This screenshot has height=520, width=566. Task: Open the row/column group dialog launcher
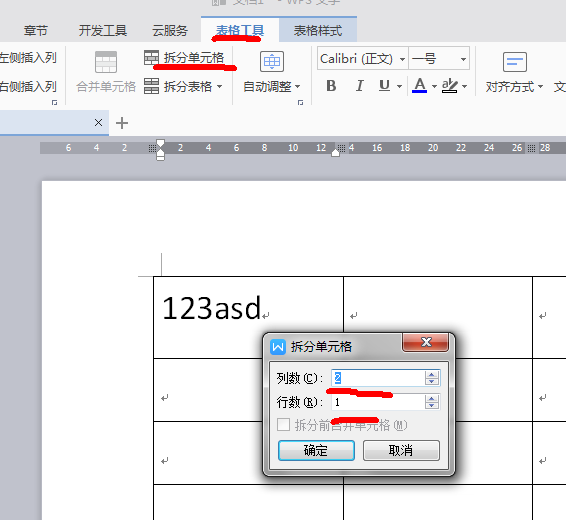55,102
